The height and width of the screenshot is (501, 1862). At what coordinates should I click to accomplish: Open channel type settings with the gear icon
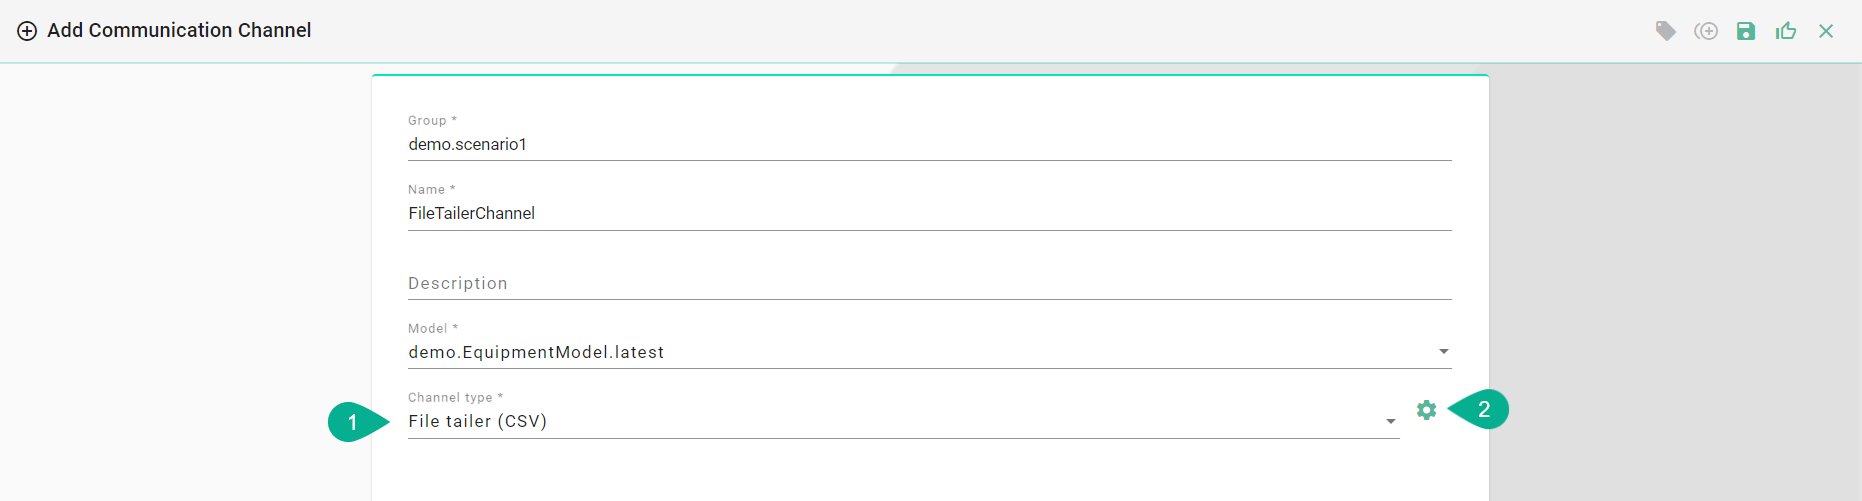(x=1426, y=410)
